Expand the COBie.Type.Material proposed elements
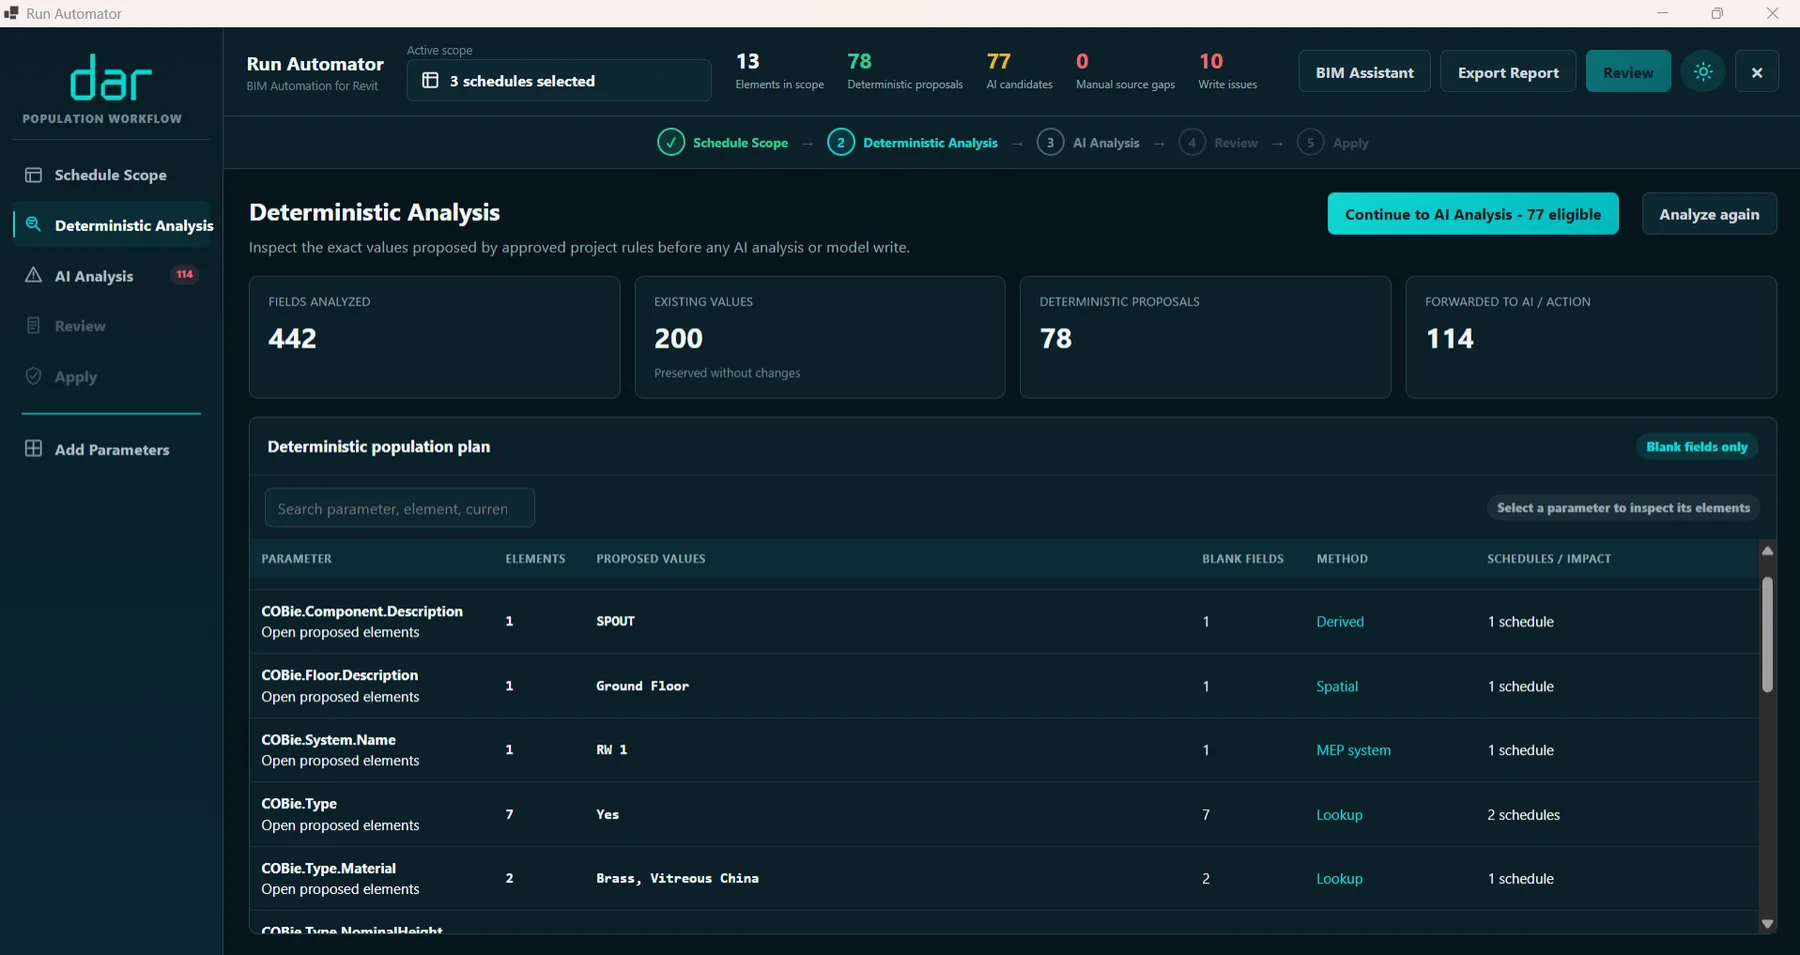Screen dimensions: 1800x955 click(340, 889)
